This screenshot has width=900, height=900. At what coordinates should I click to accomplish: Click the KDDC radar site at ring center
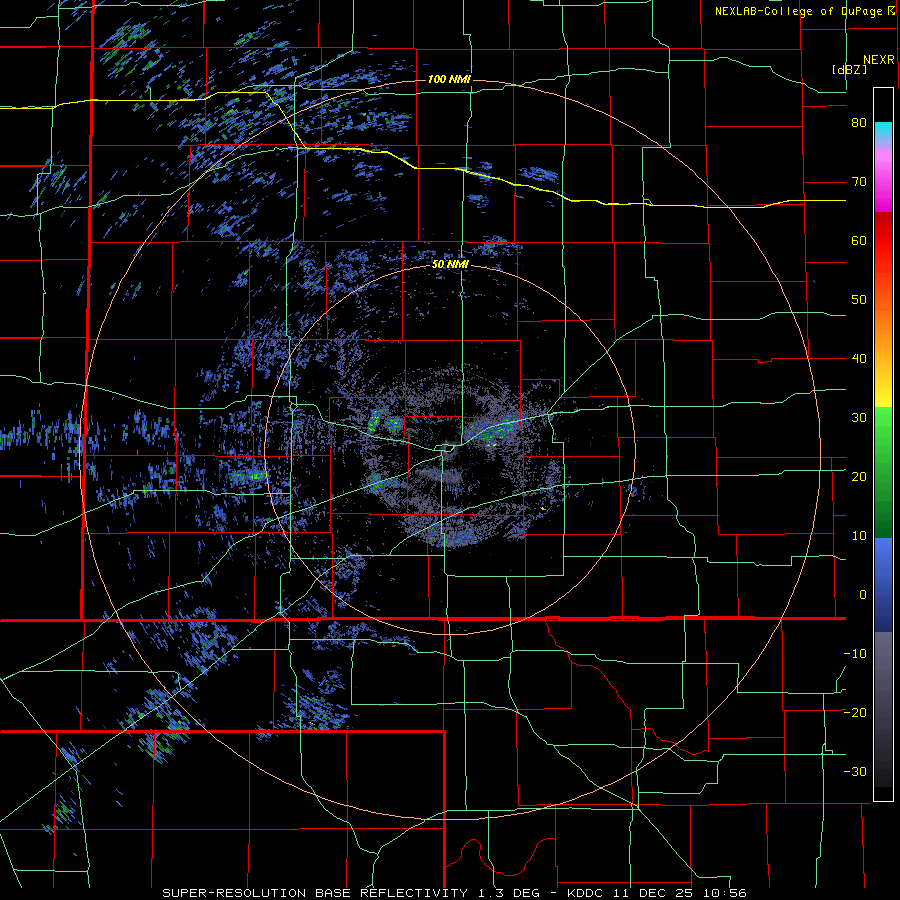click(449, 449)
